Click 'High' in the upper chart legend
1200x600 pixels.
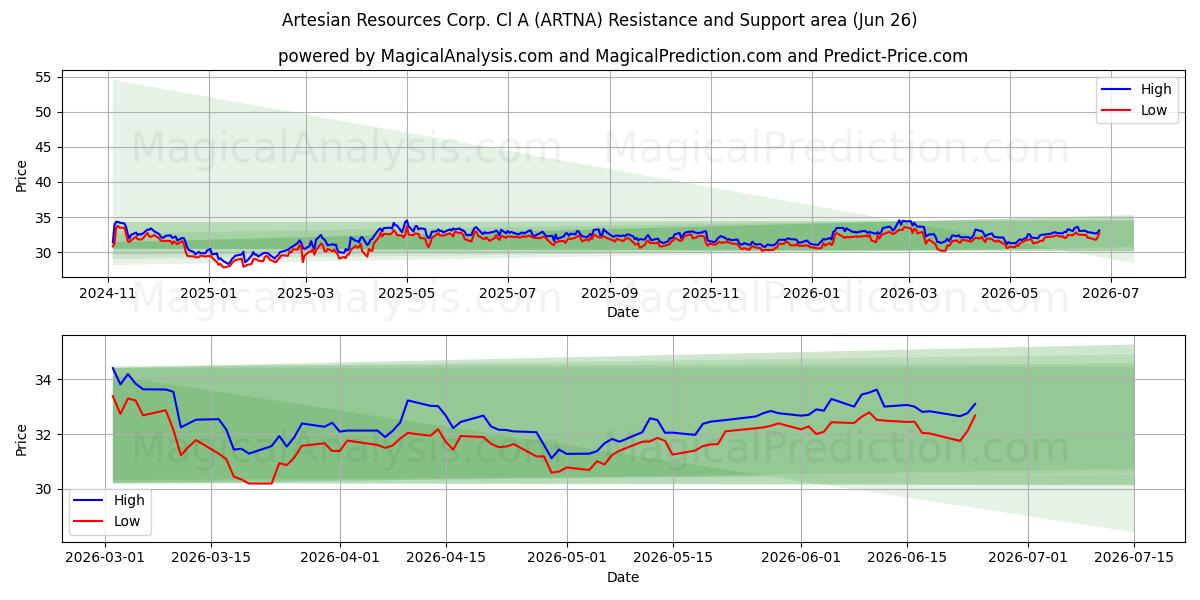pos(1156,89)
